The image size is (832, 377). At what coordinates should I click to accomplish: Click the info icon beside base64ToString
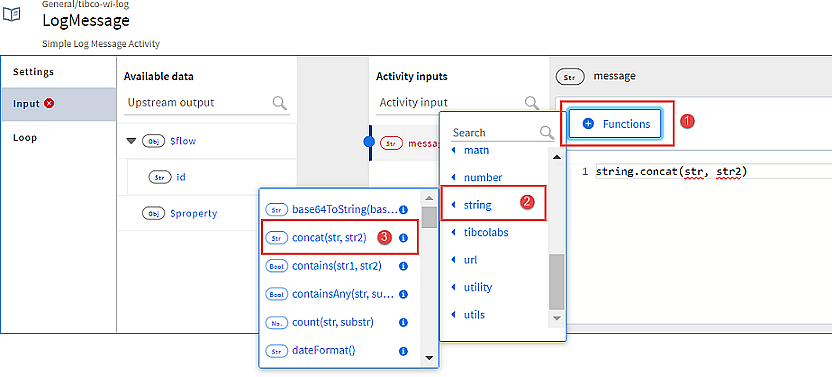(x=403, y=210)
